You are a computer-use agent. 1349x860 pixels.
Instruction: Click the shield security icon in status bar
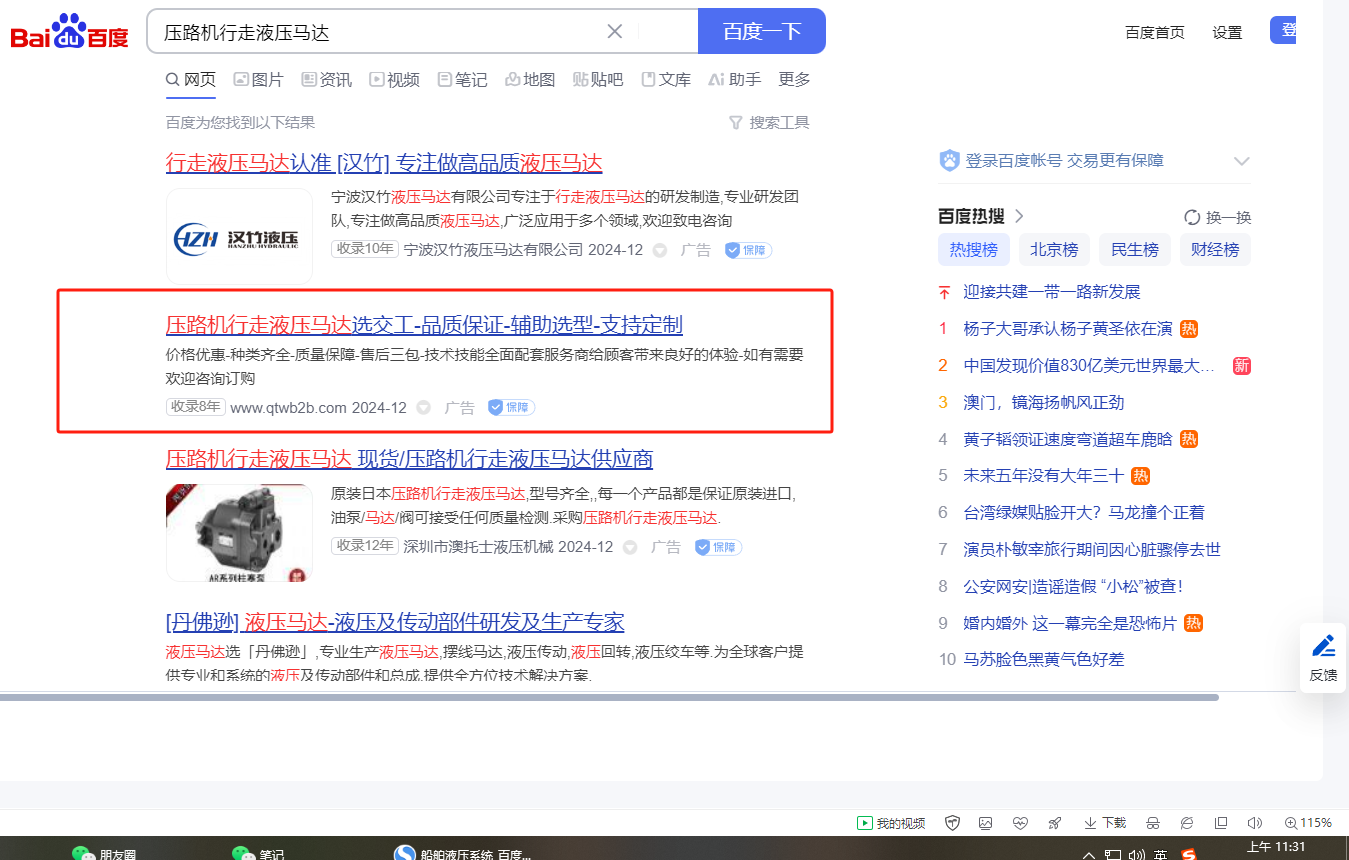tap(953, 823)
